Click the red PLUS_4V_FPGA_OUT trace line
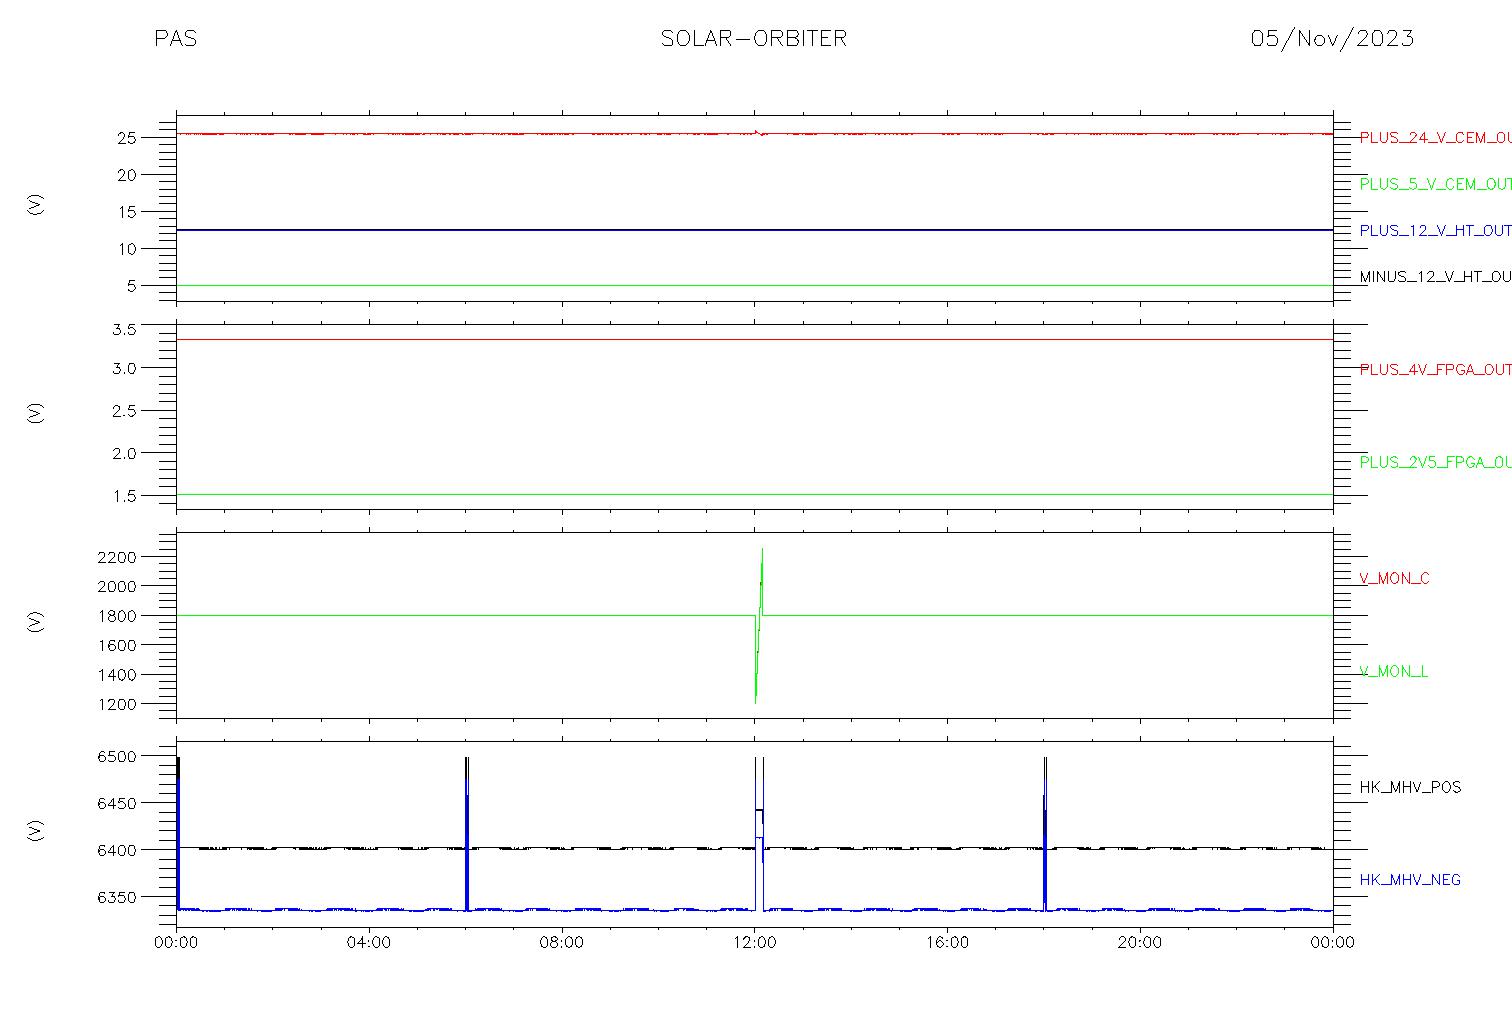 (754, 340)
